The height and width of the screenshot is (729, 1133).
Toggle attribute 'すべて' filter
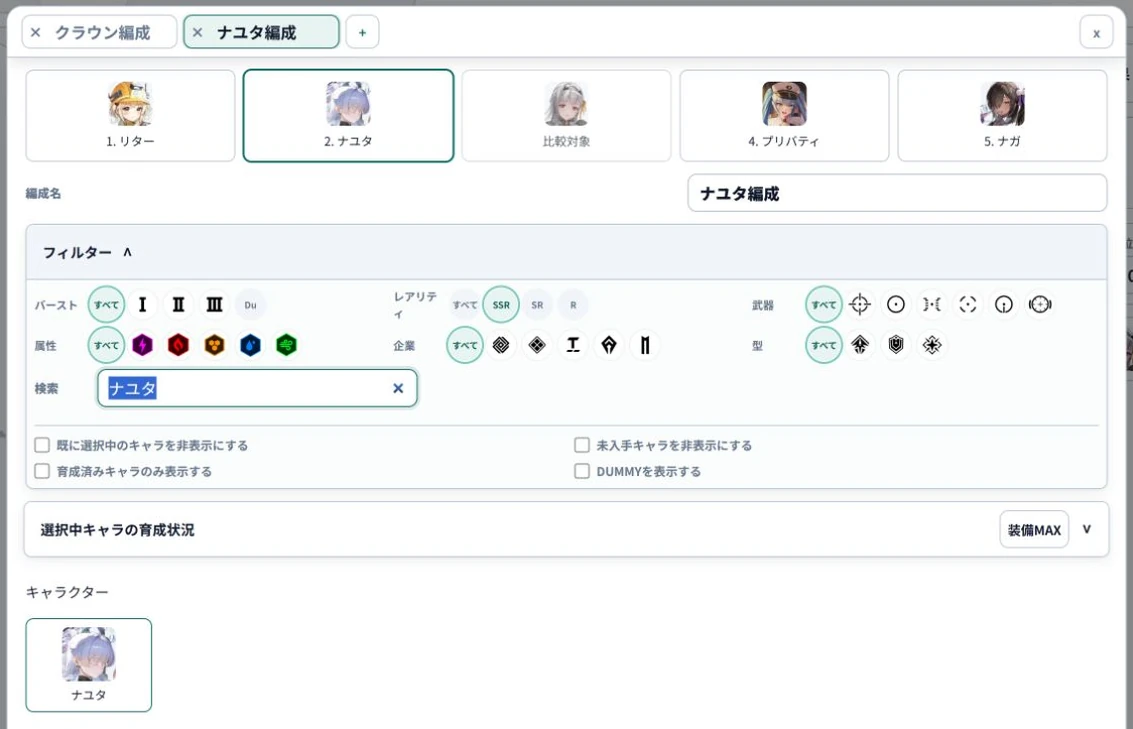click(x=106, y=345)
